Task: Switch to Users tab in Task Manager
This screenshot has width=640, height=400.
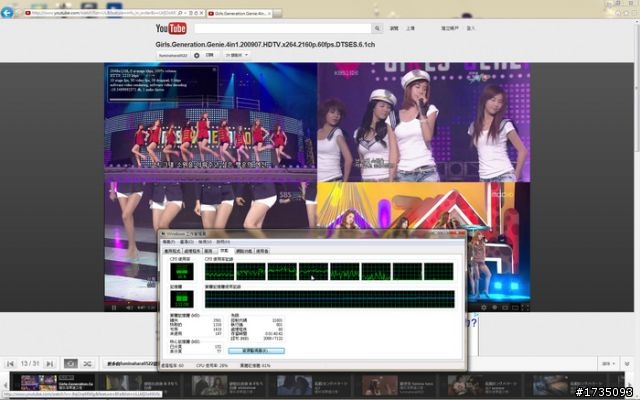Action: click(262, 251)
